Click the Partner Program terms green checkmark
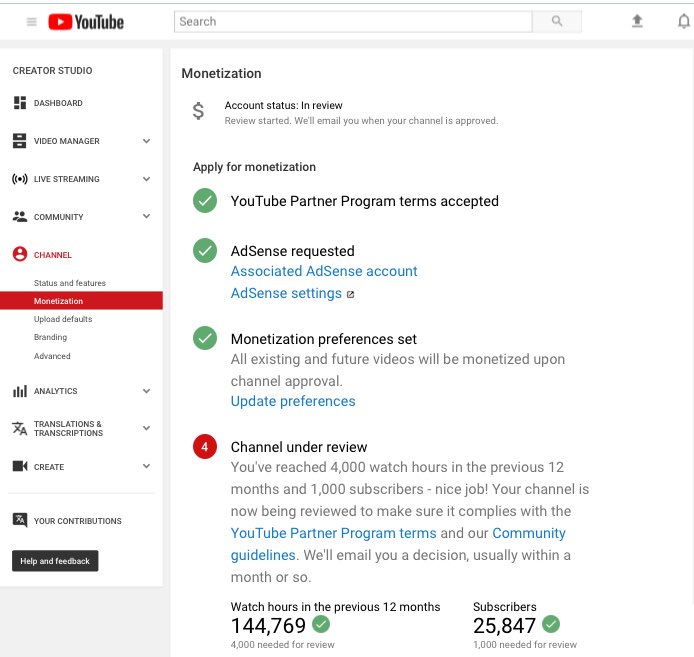The image size is (694, 657). [205, 201]
